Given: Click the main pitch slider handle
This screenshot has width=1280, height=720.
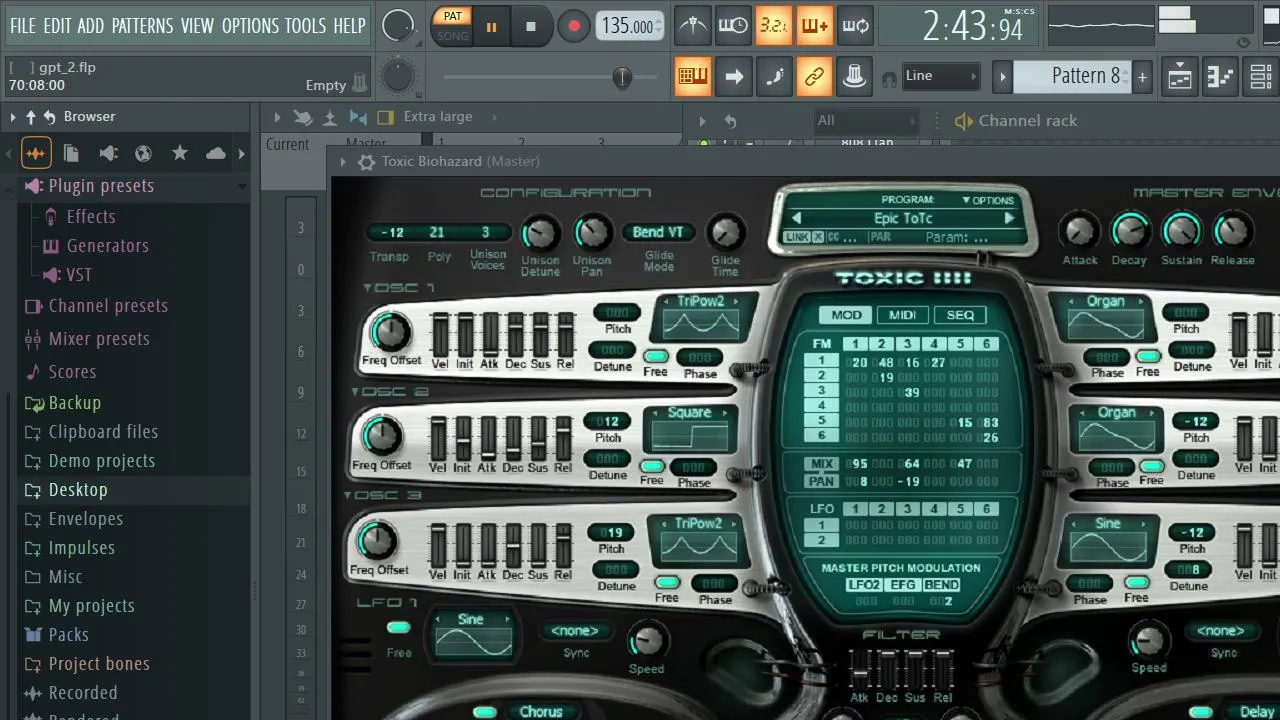Looking at the screenshot, I should 622,77.
